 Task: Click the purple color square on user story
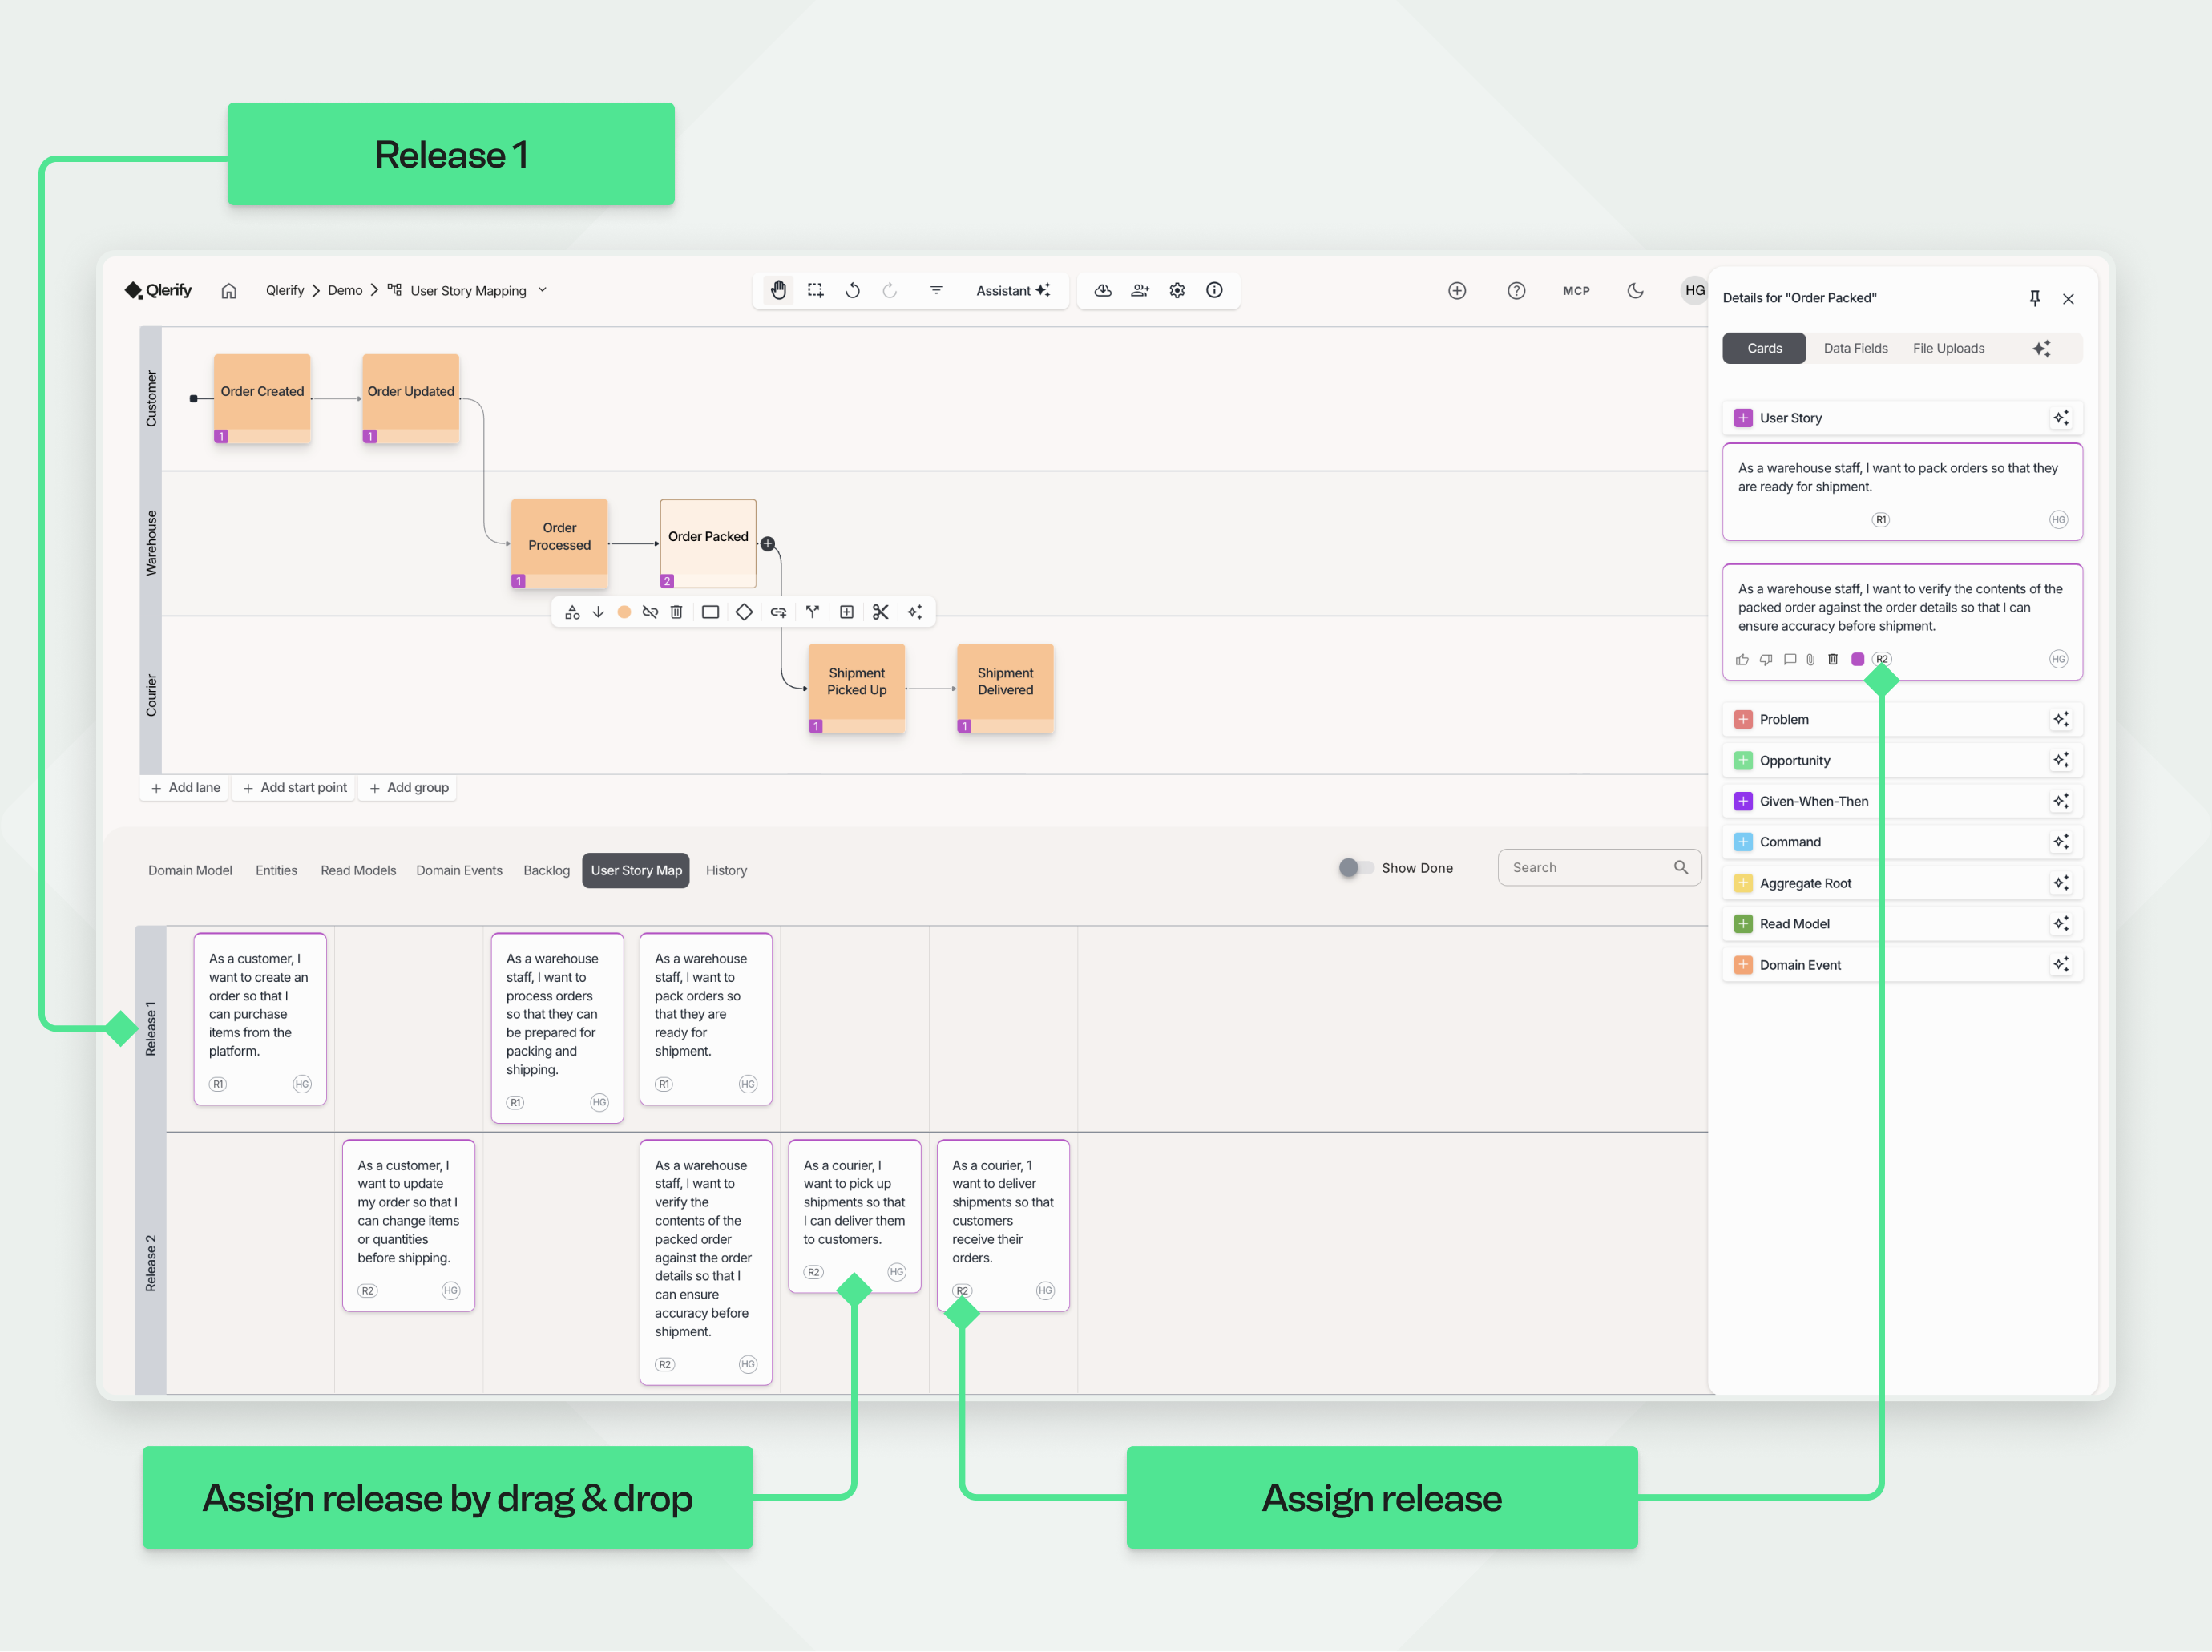(x=1857, y=659)
